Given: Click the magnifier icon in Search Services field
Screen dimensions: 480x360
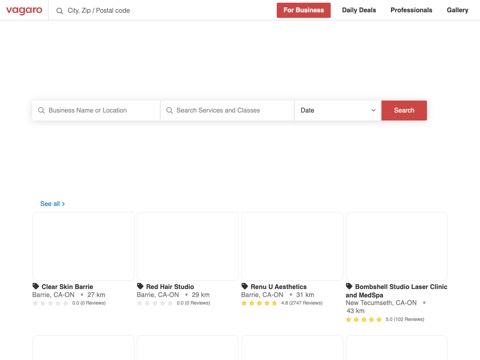Looking at the screenshot, I should coord(169,110).
